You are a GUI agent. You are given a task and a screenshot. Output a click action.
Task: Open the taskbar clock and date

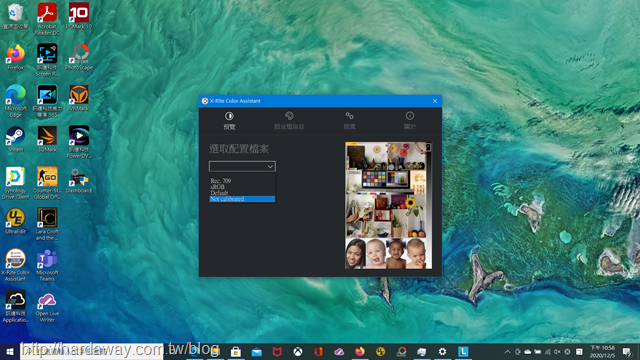602,351
